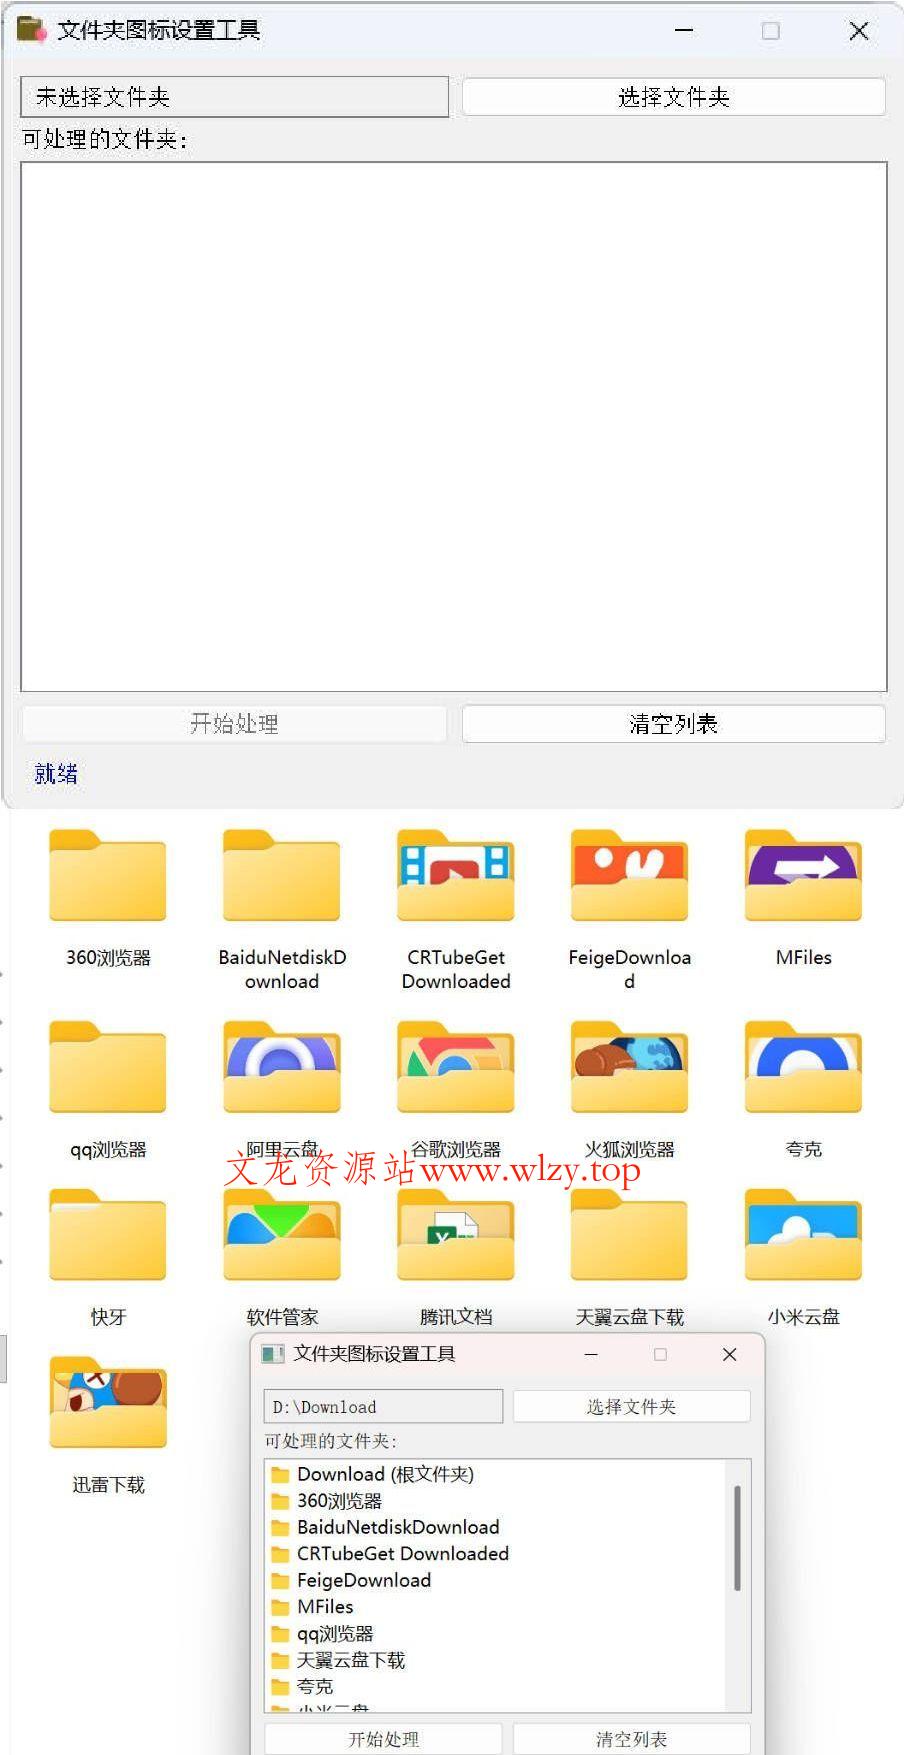Image resolution: width=904 pixels, height=1755 pixels.
Task: Select the FeigeDownload folder icon
Action: 630,876
